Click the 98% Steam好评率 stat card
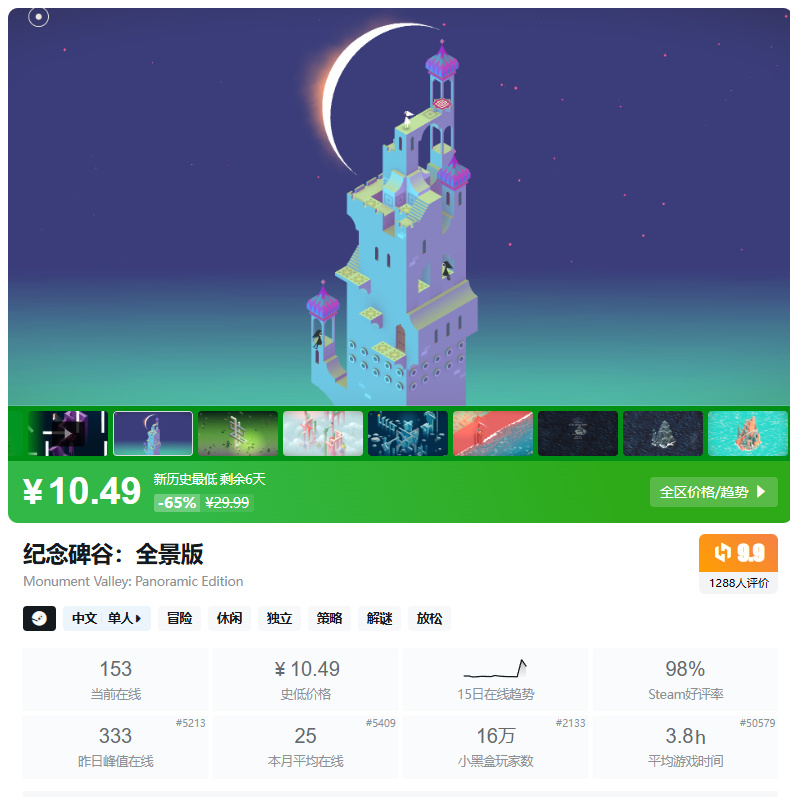The height and width of the screenshot is (797, 790). pos(685,679)
